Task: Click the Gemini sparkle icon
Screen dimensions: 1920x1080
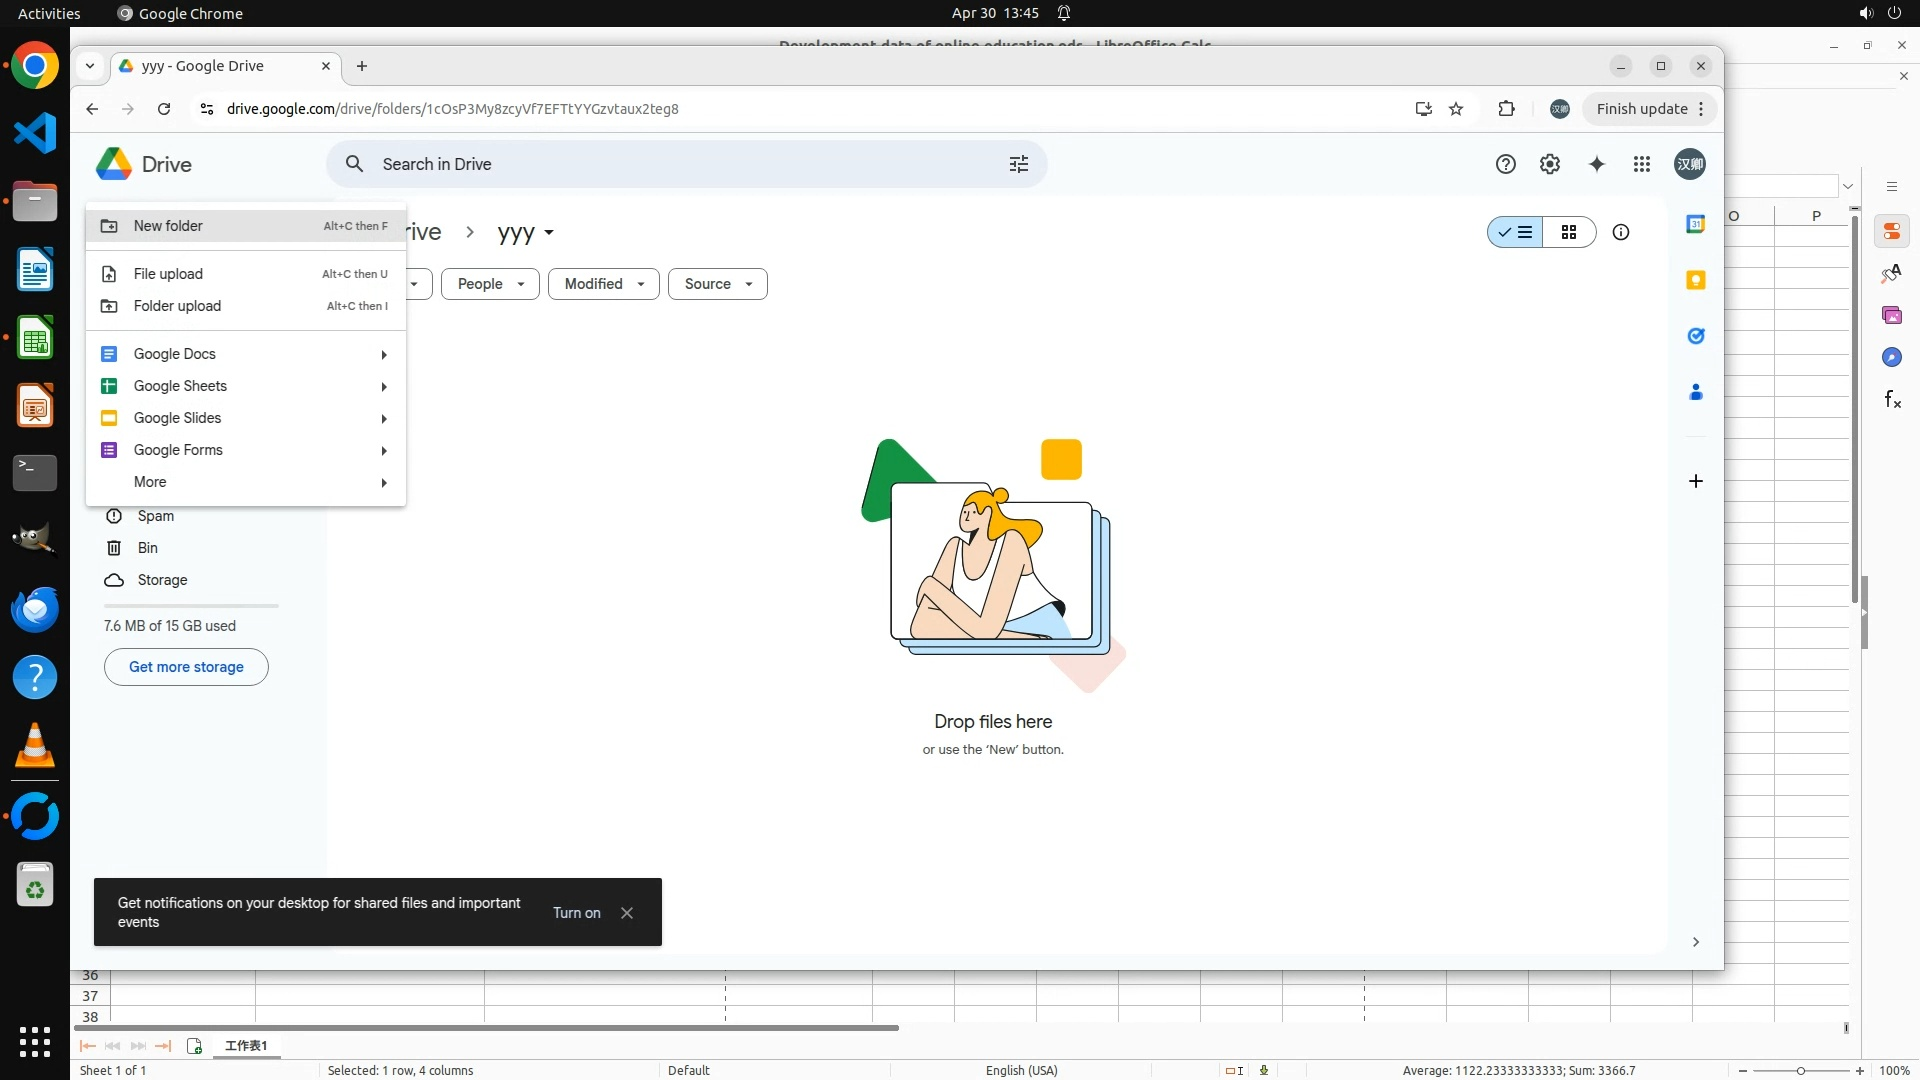Action: click(x=1597, y=164)
